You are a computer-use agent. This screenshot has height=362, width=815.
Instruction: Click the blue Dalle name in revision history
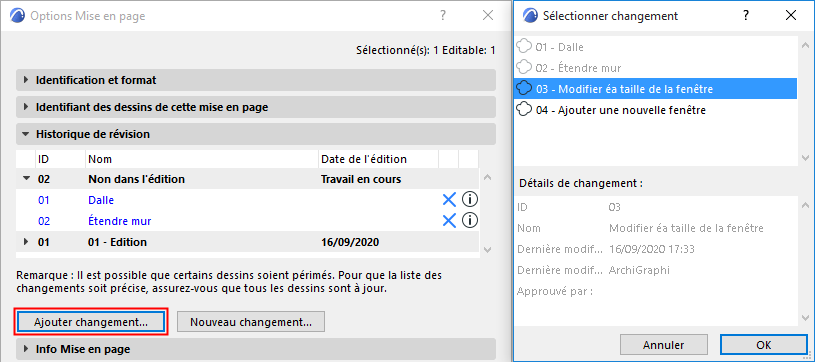click(x=101, y=200)
